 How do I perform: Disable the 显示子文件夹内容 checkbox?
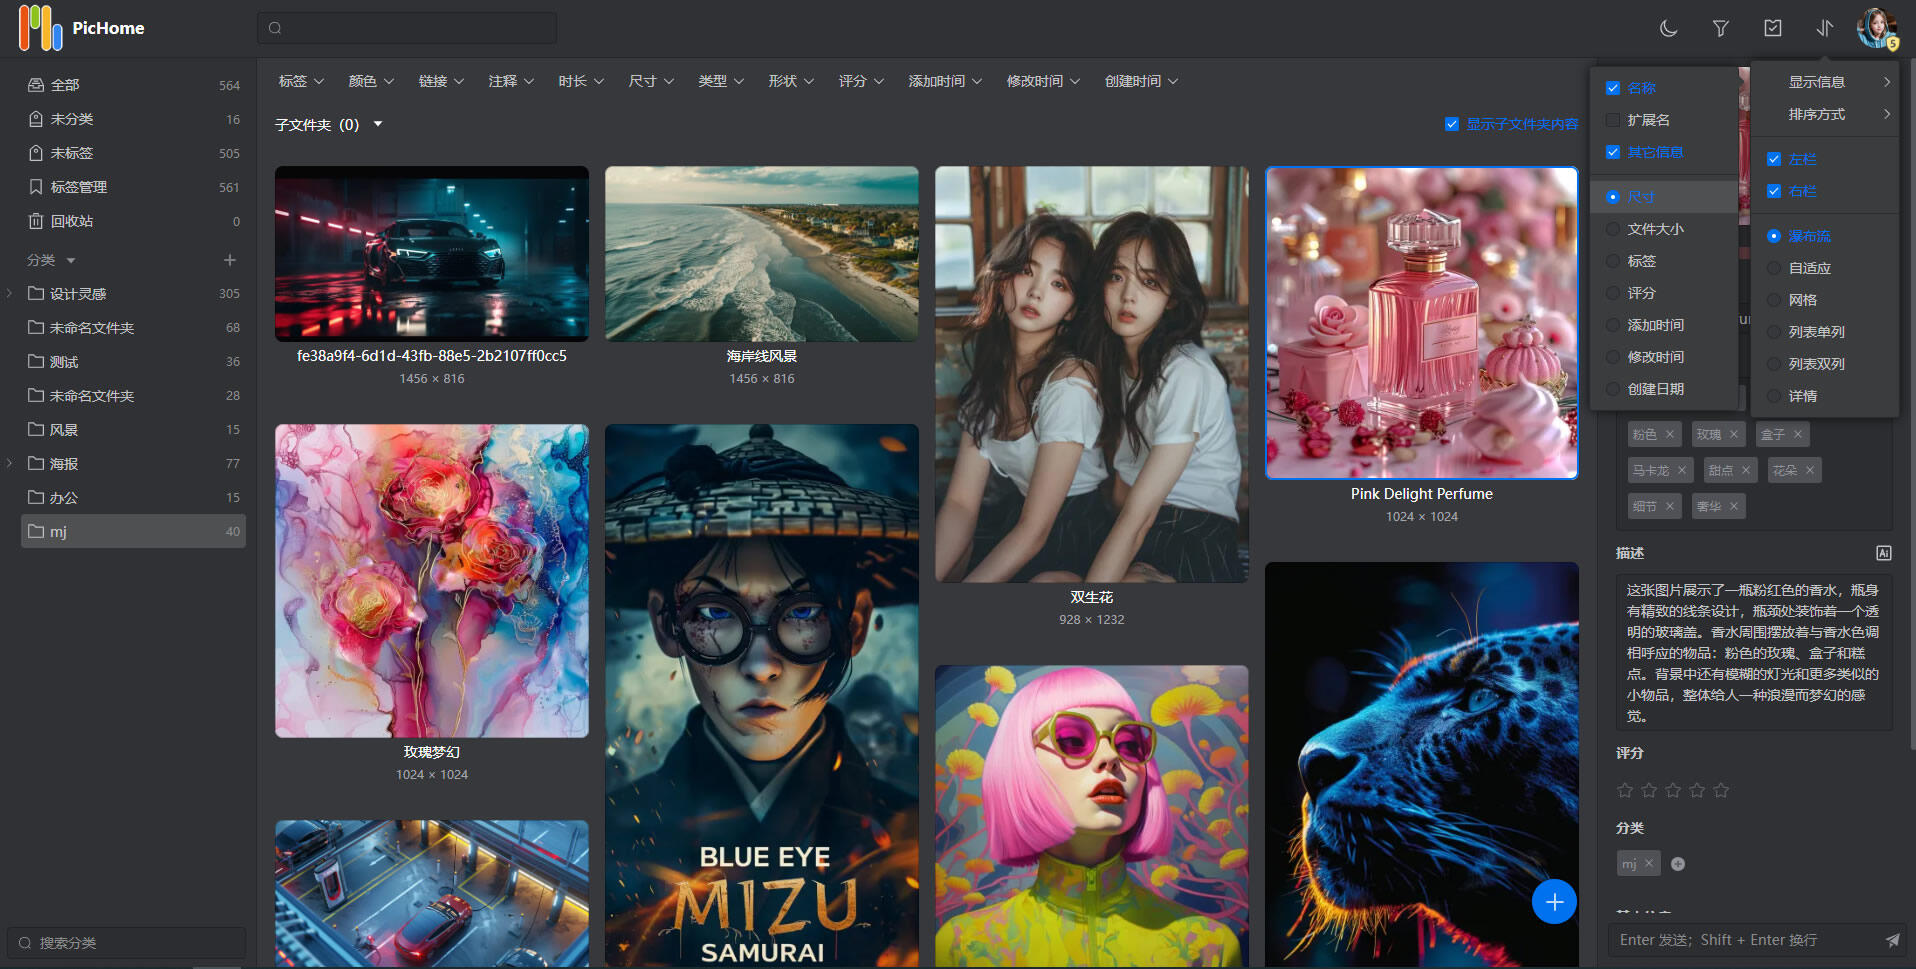pos(1453,124)
